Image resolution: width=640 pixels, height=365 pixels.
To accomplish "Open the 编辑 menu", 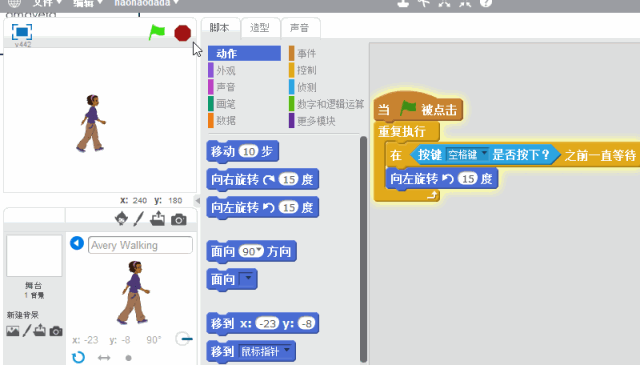I will click(x=87, y=3).
